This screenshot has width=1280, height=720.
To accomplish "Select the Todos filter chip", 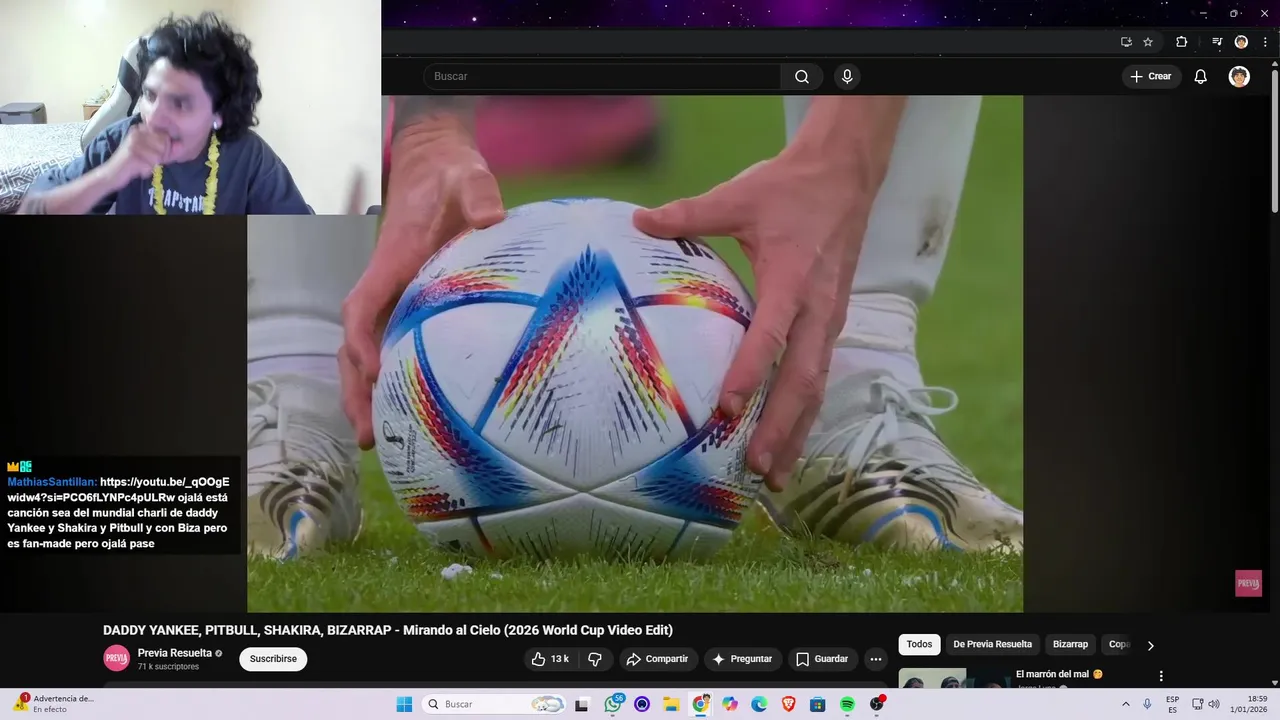I will pos(920,644).
